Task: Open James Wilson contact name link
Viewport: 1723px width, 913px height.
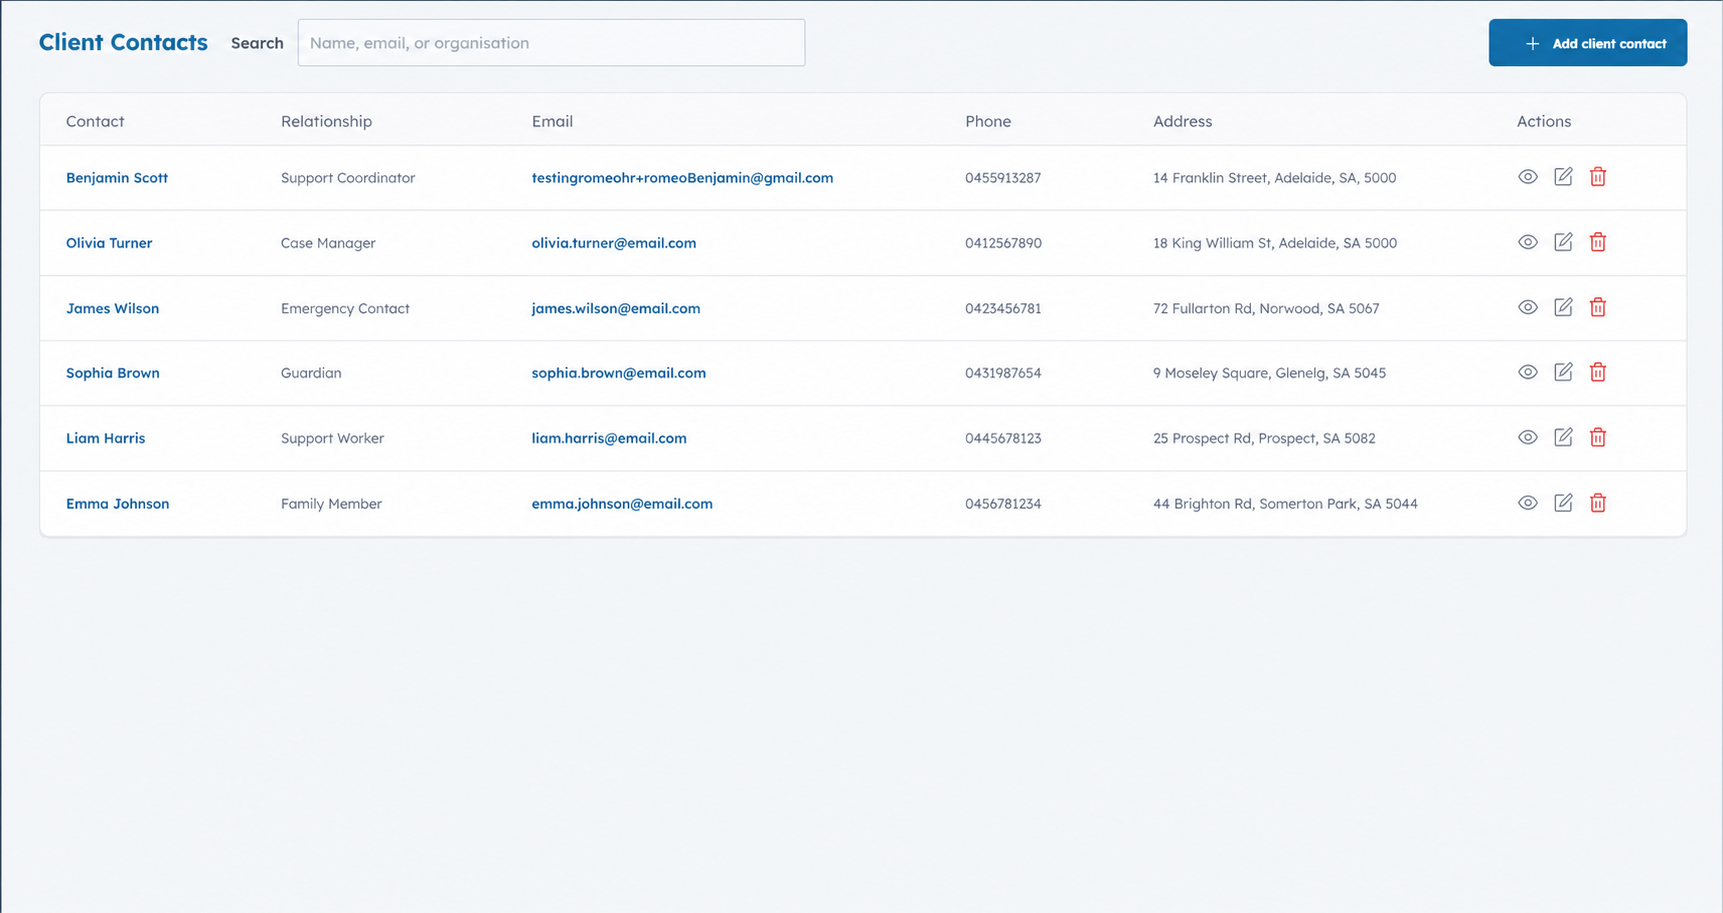Action: click(112, 308)
